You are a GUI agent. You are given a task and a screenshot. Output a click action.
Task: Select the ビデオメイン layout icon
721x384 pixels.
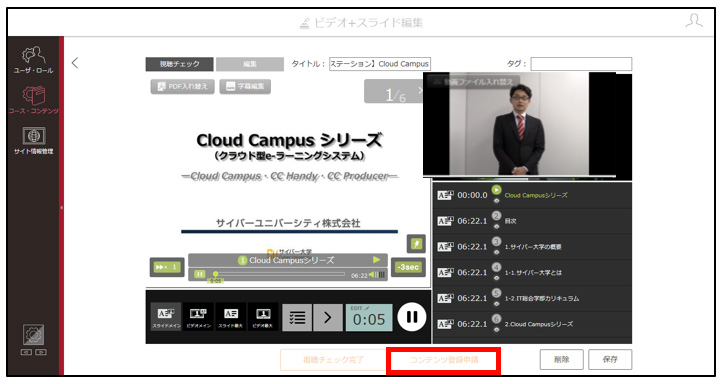pyautogui.click(x=198, y=316)
